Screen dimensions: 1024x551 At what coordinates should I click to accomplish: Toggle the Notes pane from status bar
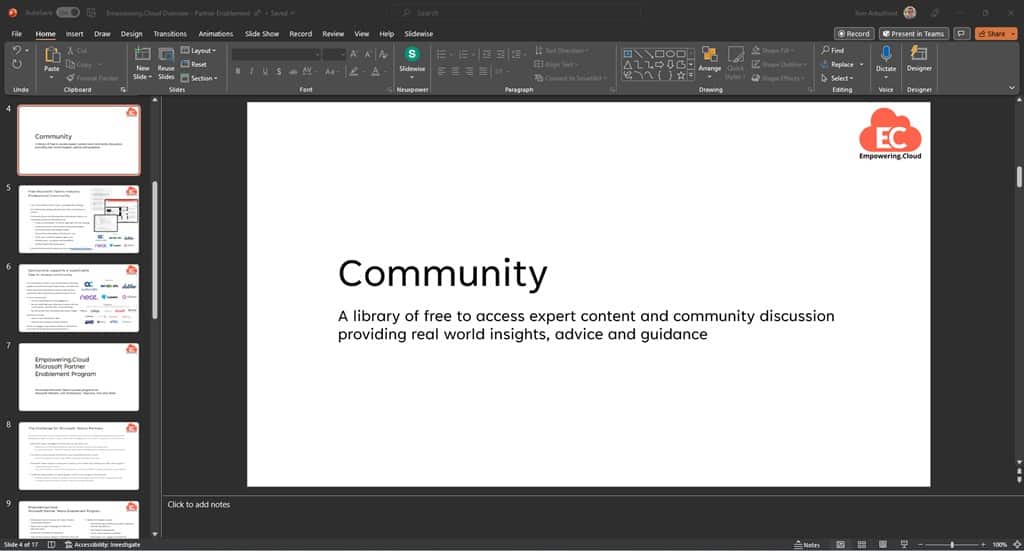806,544
